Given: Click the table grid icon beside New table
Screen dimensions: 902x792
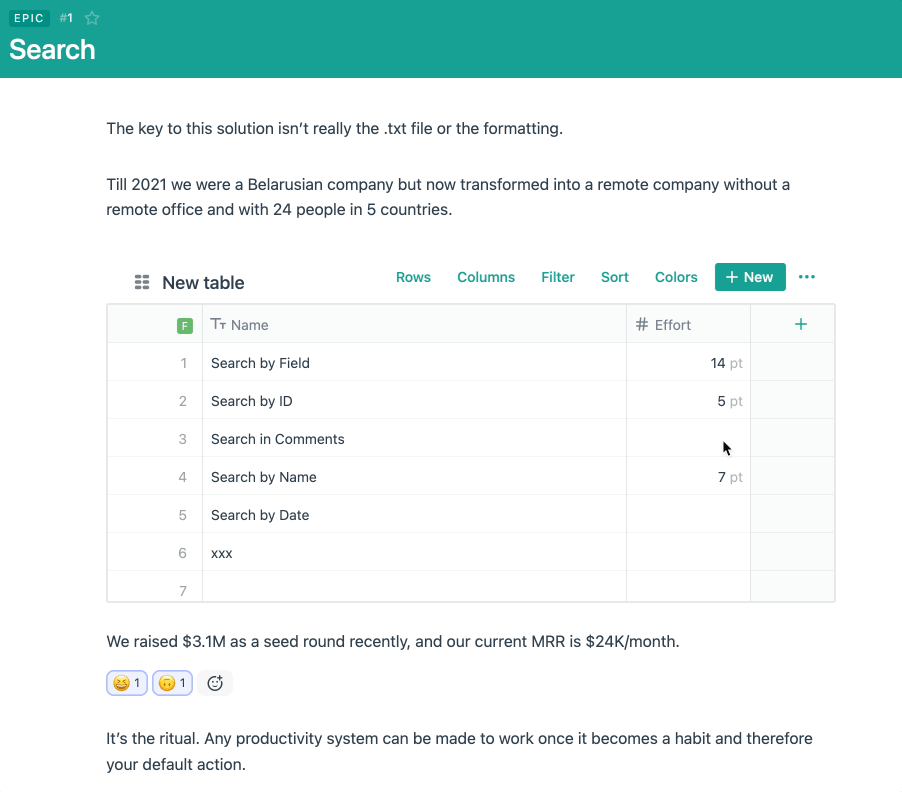Looking at the screenshot, I should [x=142, y=283].
